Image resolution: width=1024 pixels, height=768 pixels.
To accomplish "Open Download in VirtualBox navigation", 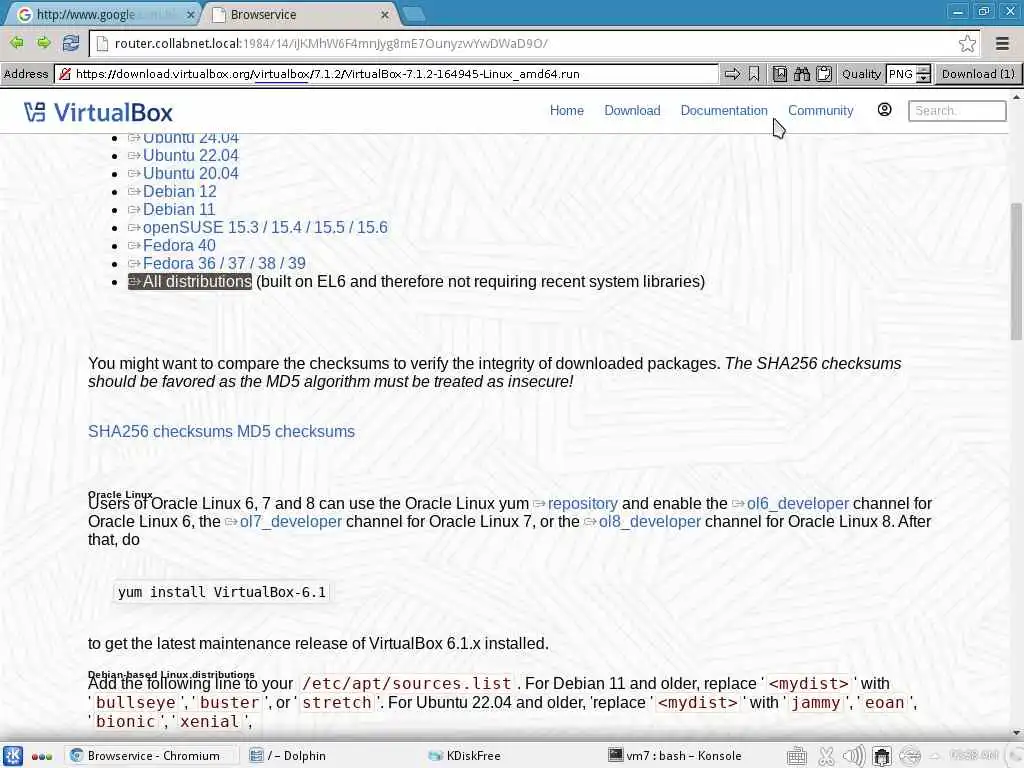I will [632, 110].
